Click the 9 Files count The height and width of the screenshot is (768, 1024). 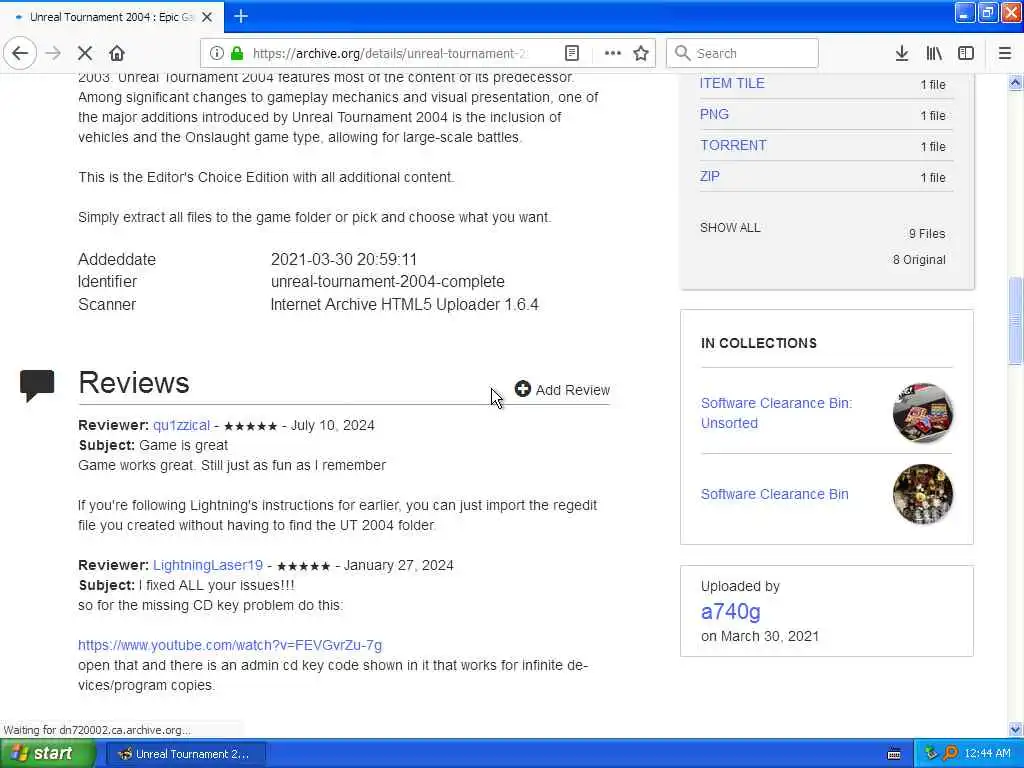927,233
